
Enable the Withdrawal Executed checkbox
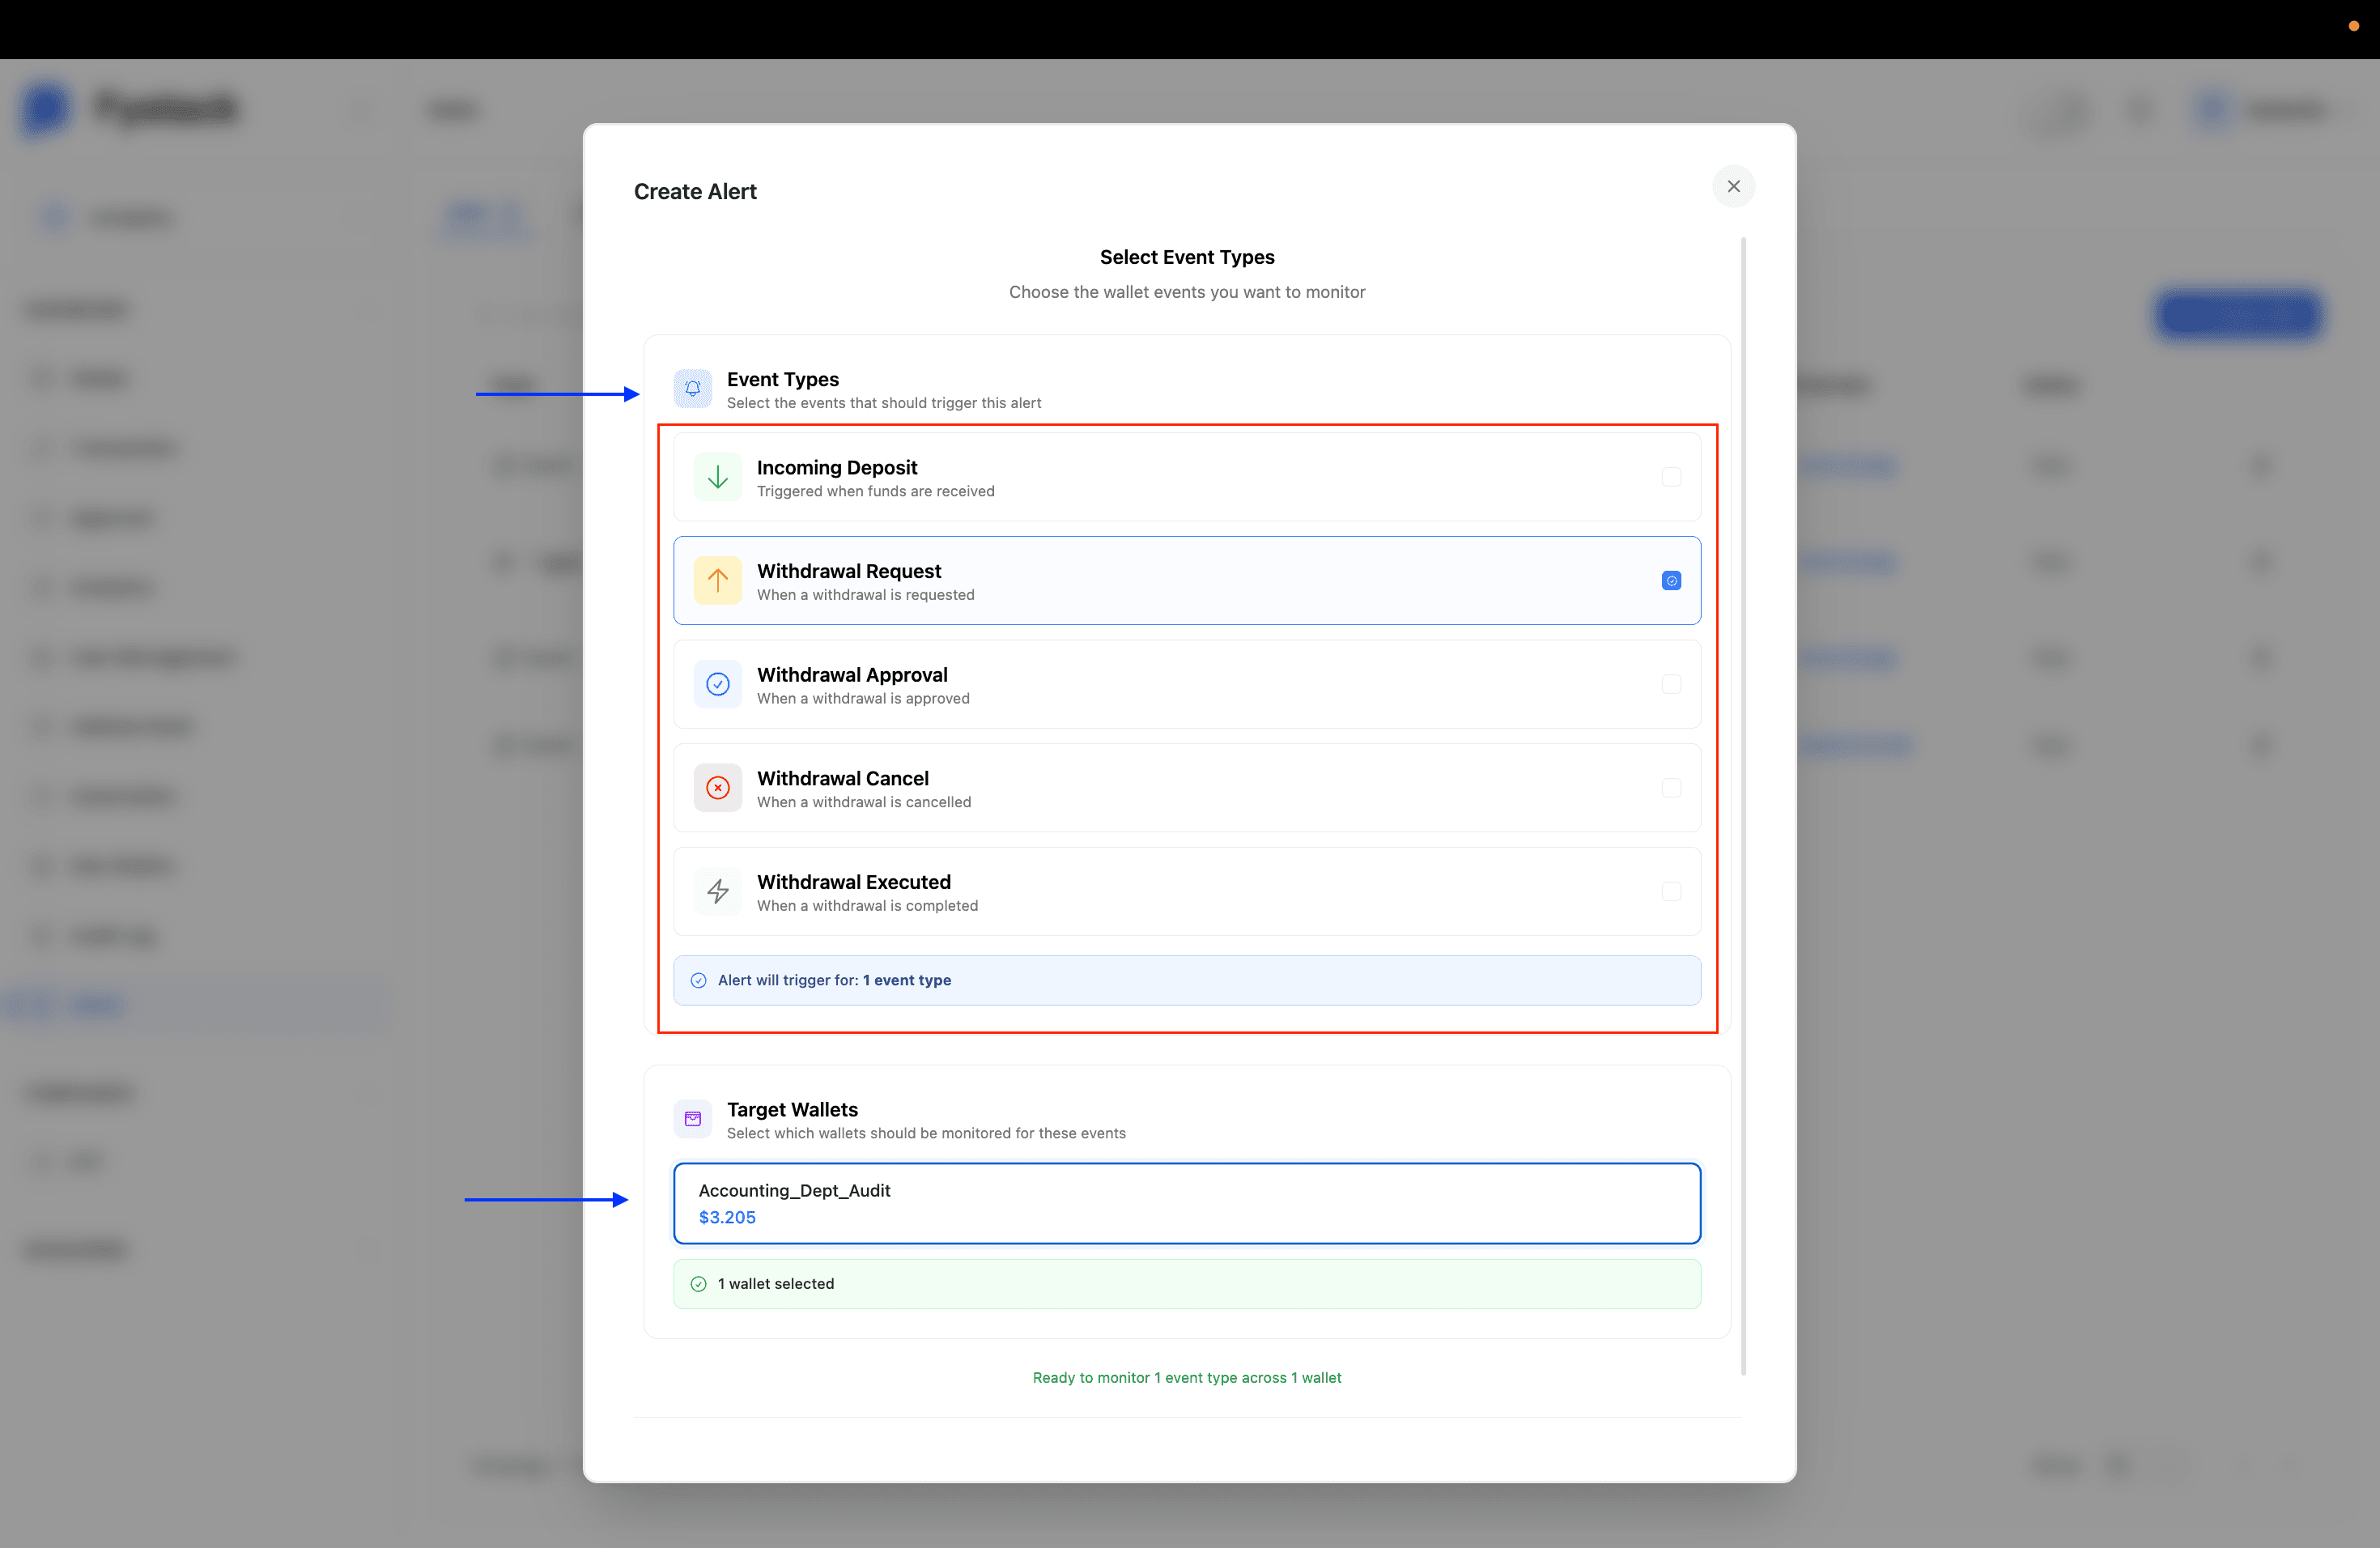(1671, 891)
